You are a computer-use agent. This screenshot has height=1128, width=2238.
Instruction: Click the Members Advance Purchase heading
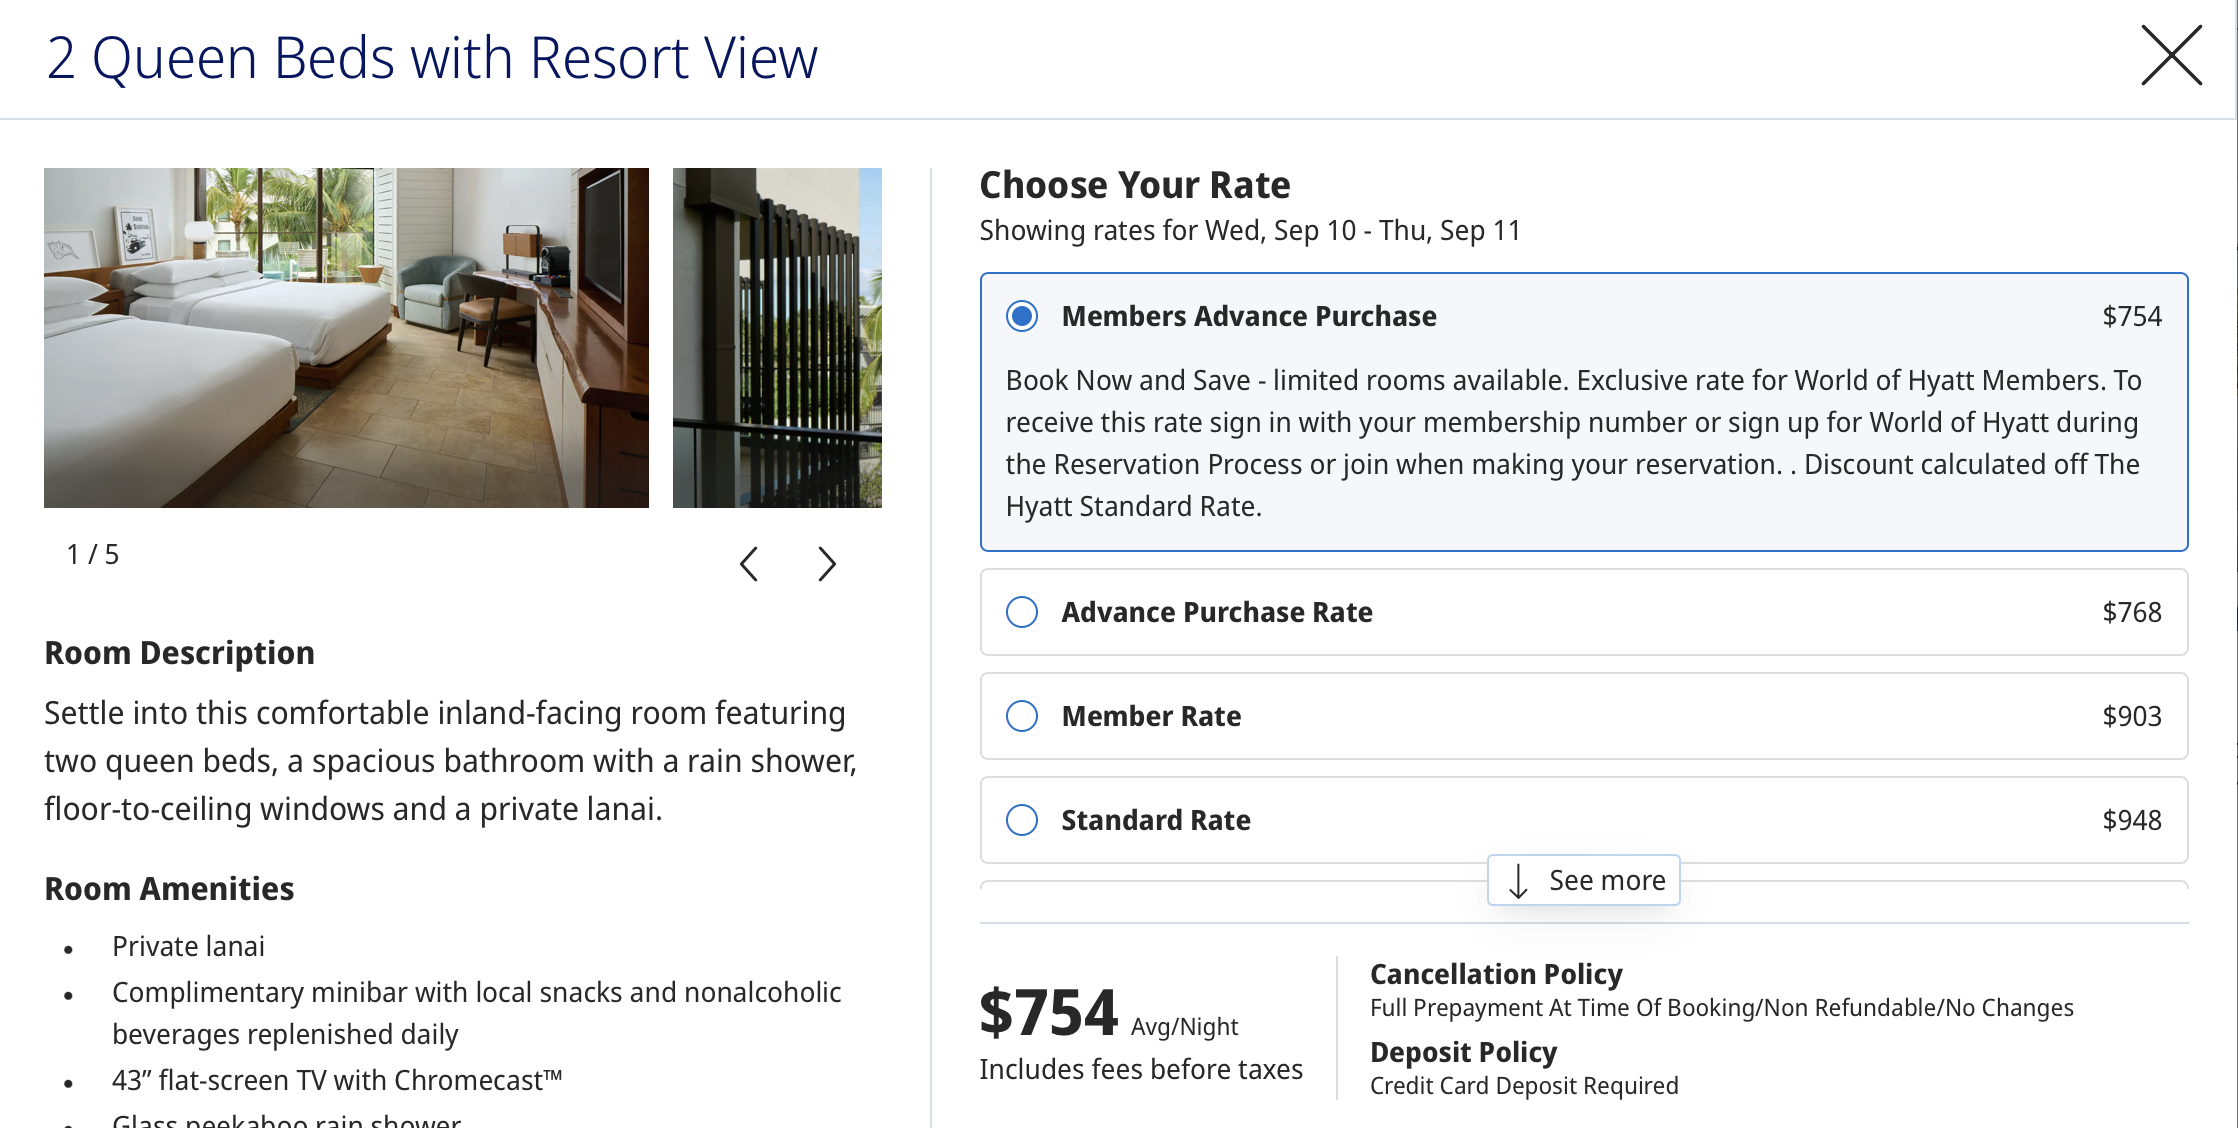[1248, 316]
